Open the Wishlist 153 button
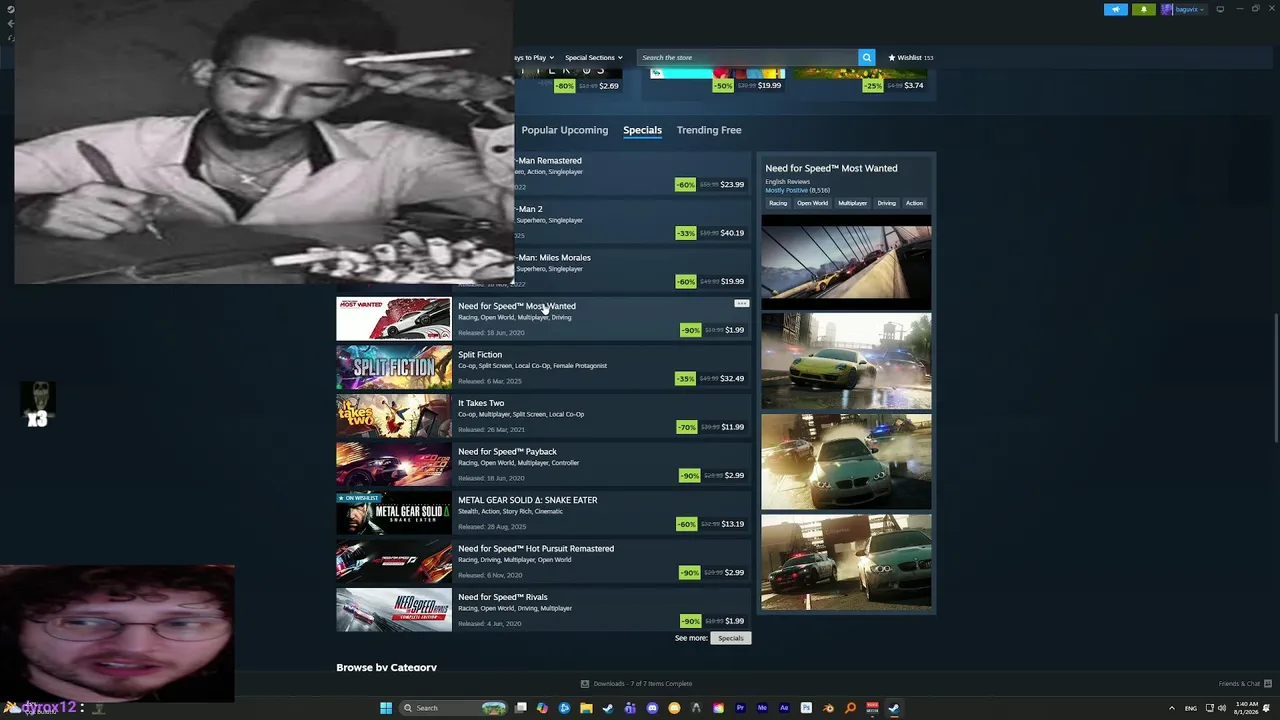The width and height of the screenshot is (1280, 720). click(910, 57)
